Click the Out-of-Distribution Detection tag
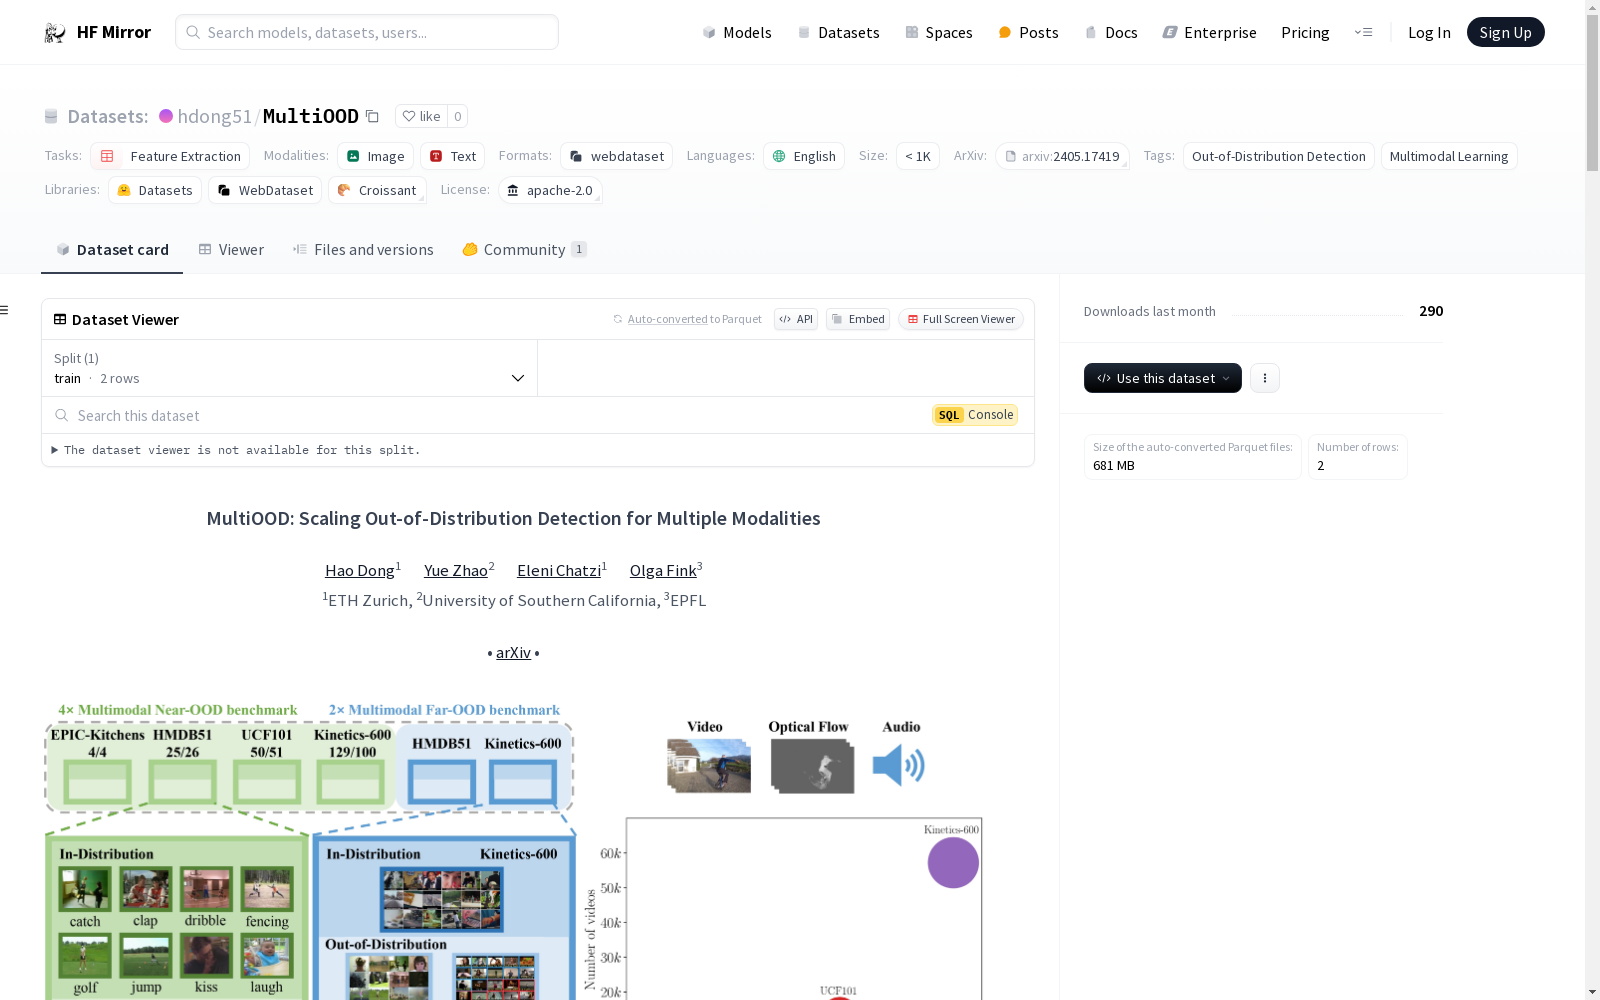 1279,156
